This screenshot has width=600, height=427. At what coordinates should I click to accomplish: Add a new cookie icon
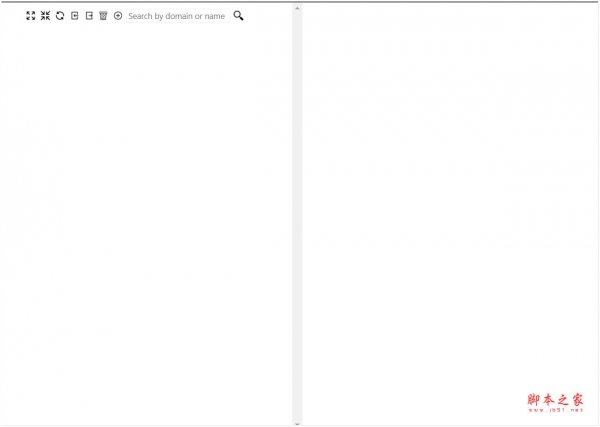(118, 16)
